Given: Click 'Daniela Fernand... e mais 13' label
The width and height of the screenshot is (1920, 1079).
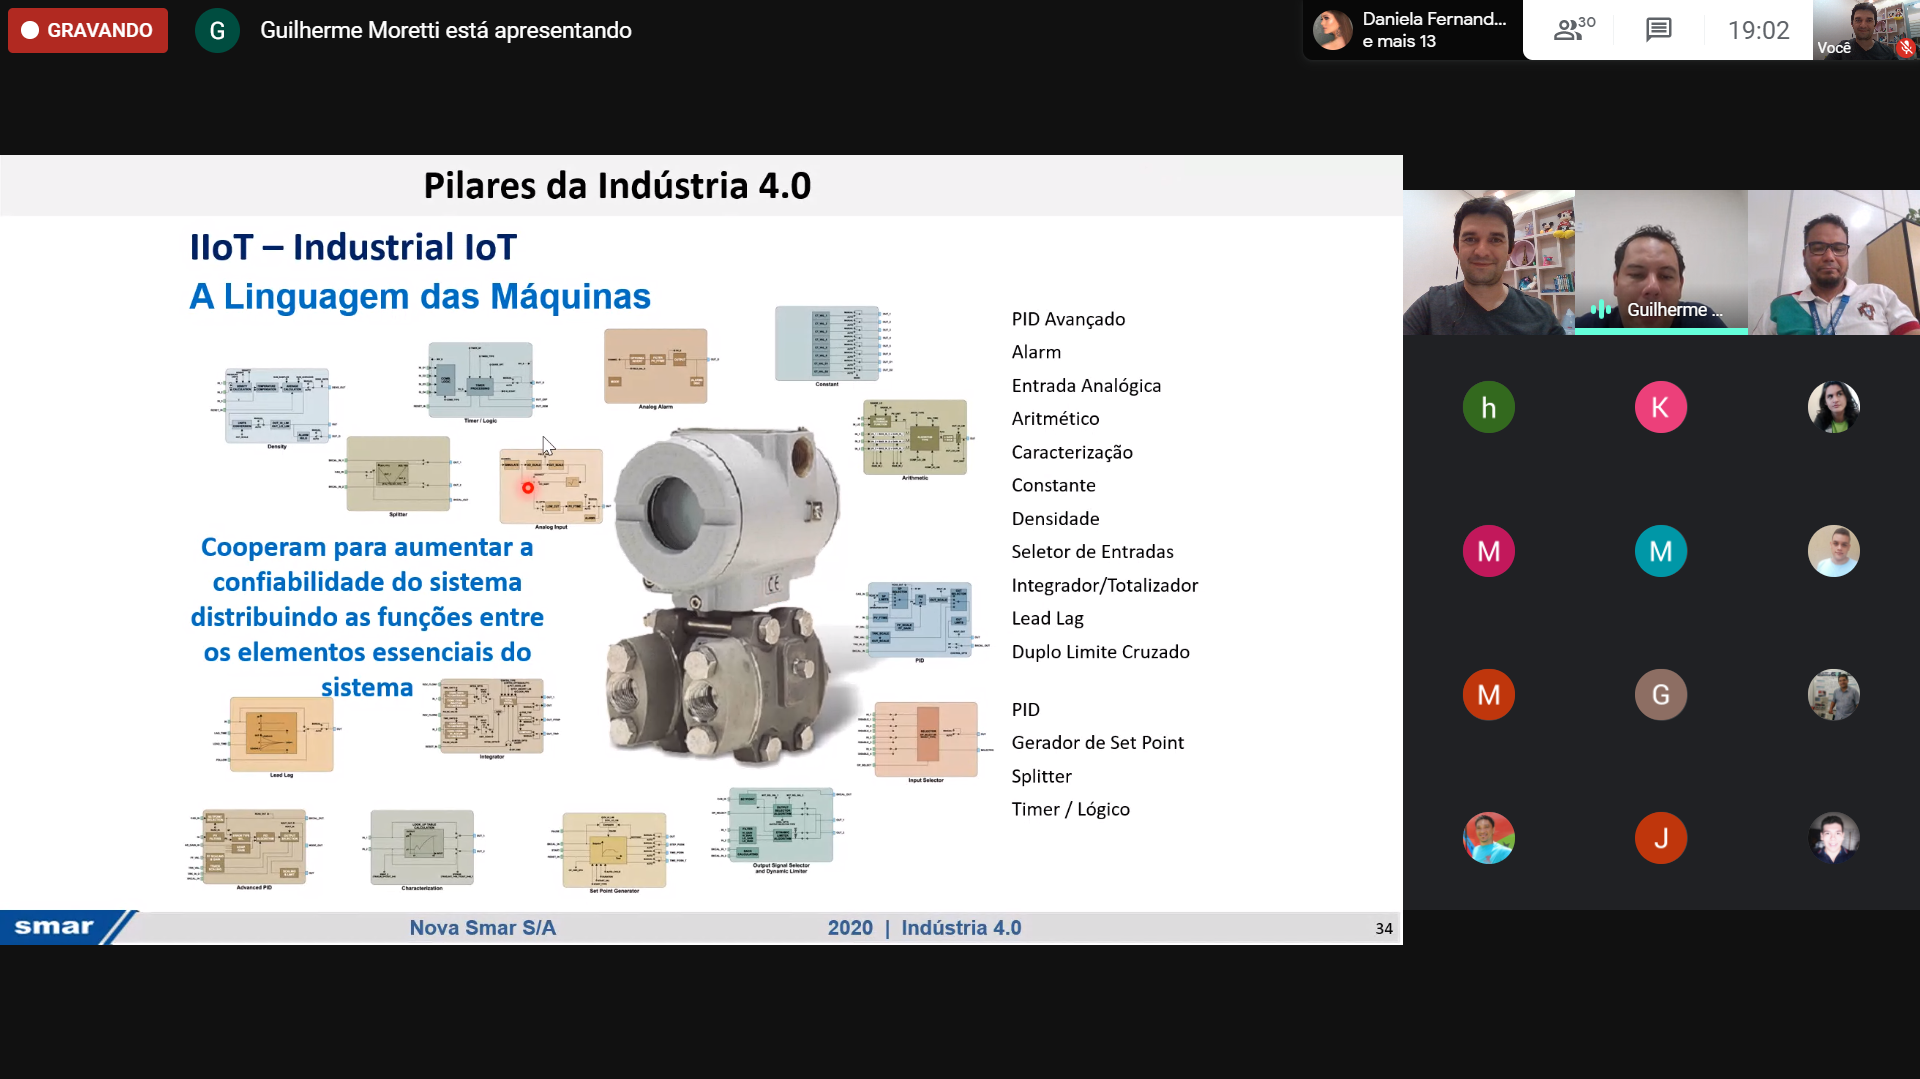Looking at the screenshot, I should point(1433,30).
